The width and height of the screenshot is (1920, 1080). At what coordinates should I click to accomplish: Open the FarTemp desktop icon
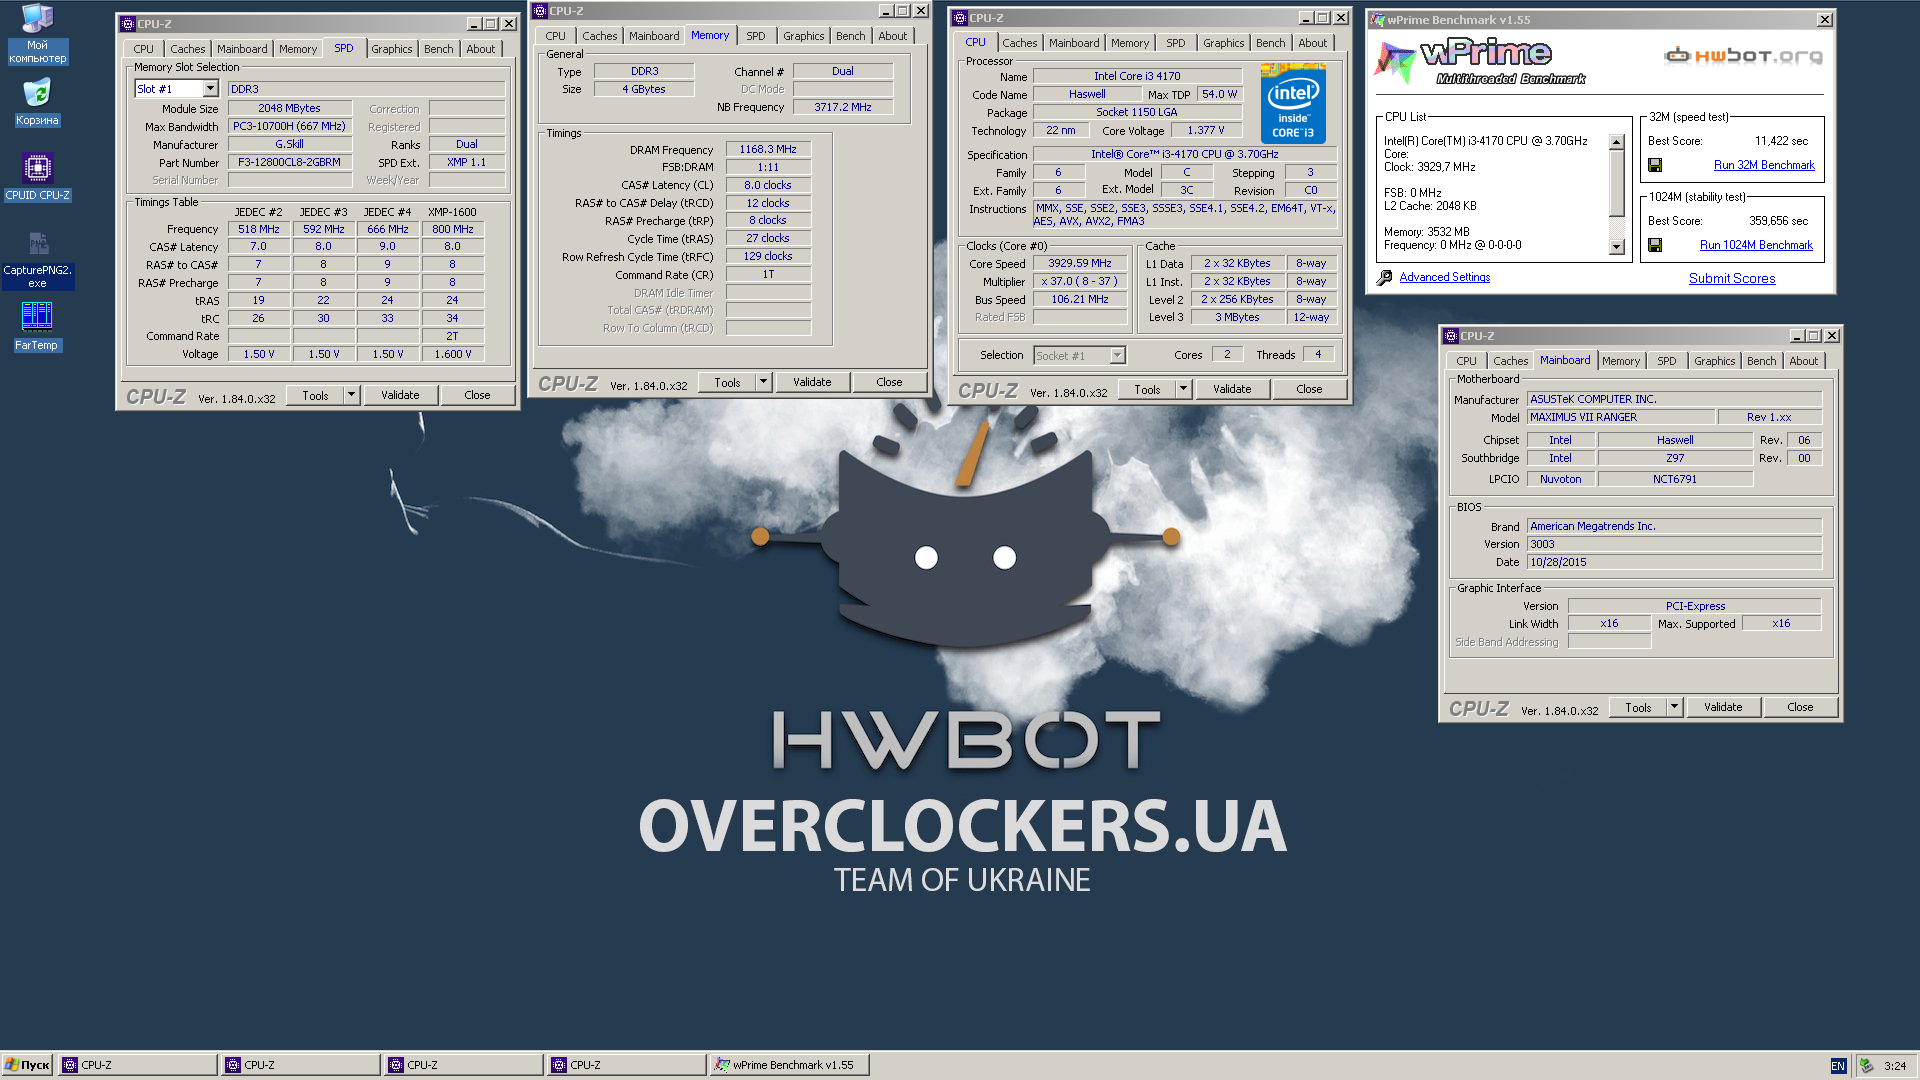pyautogui.click(x=37, y=326)
